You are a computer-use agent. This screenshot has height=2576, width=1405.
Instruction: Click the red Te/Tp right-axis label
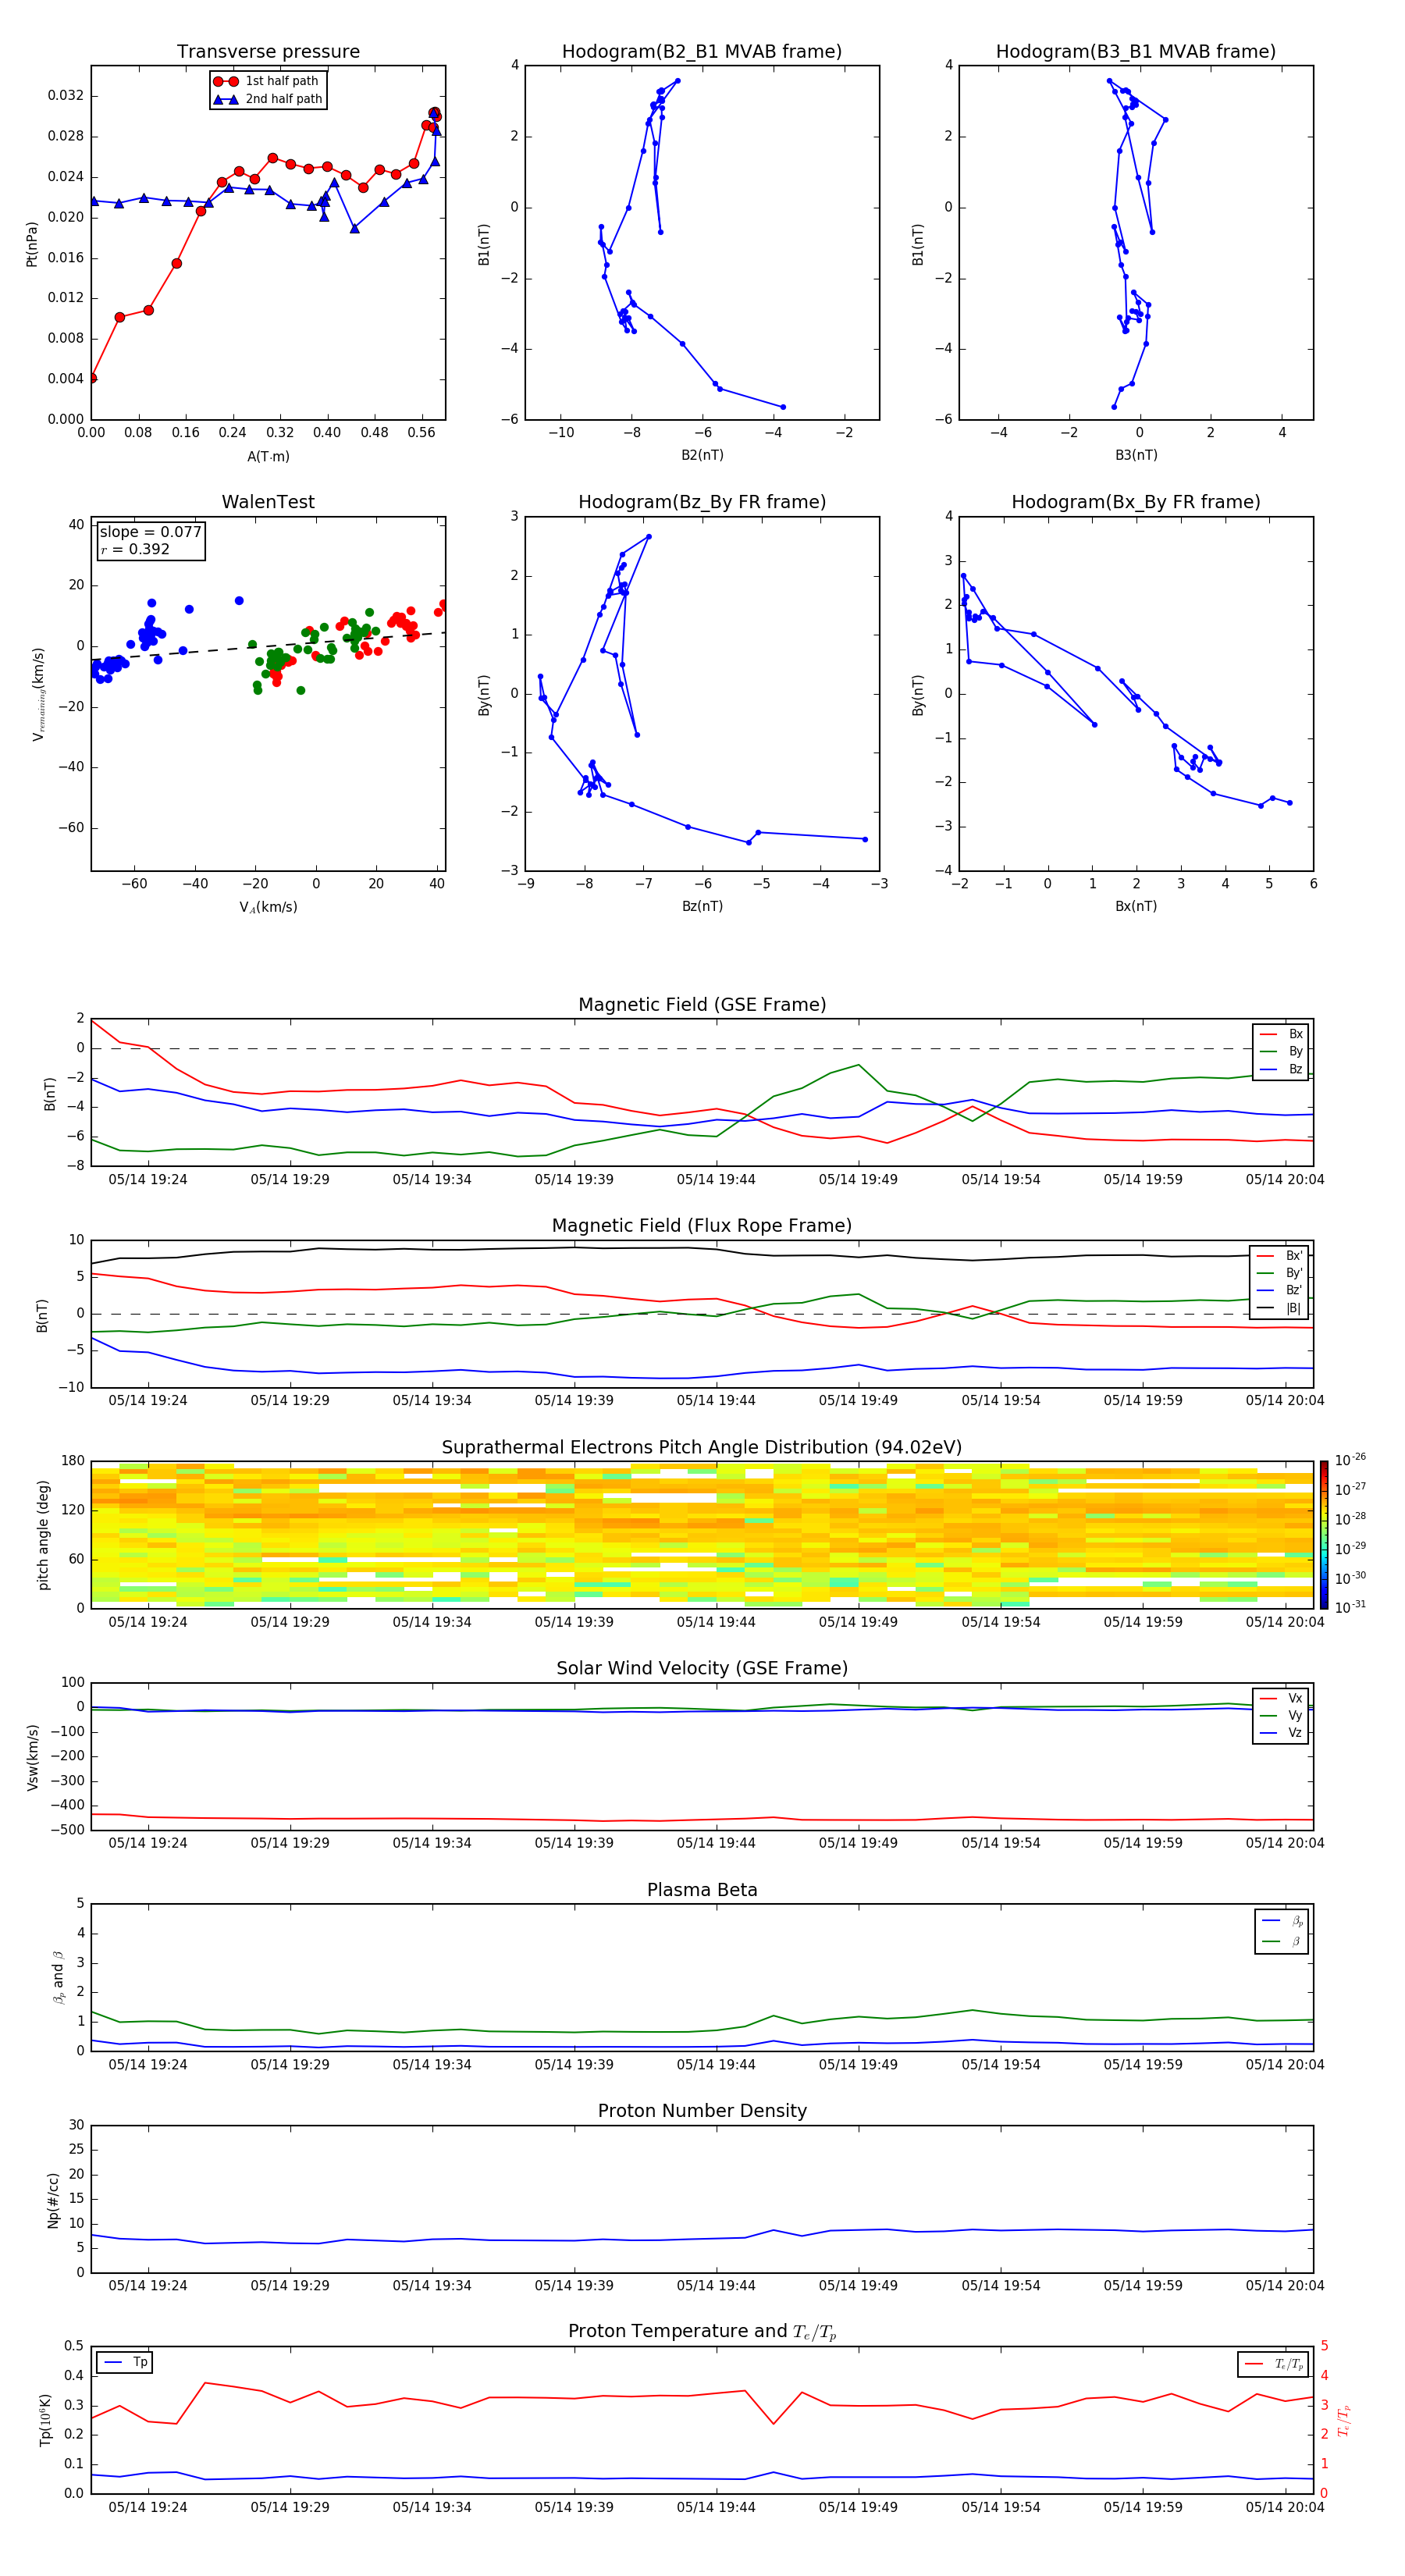1343,2420
